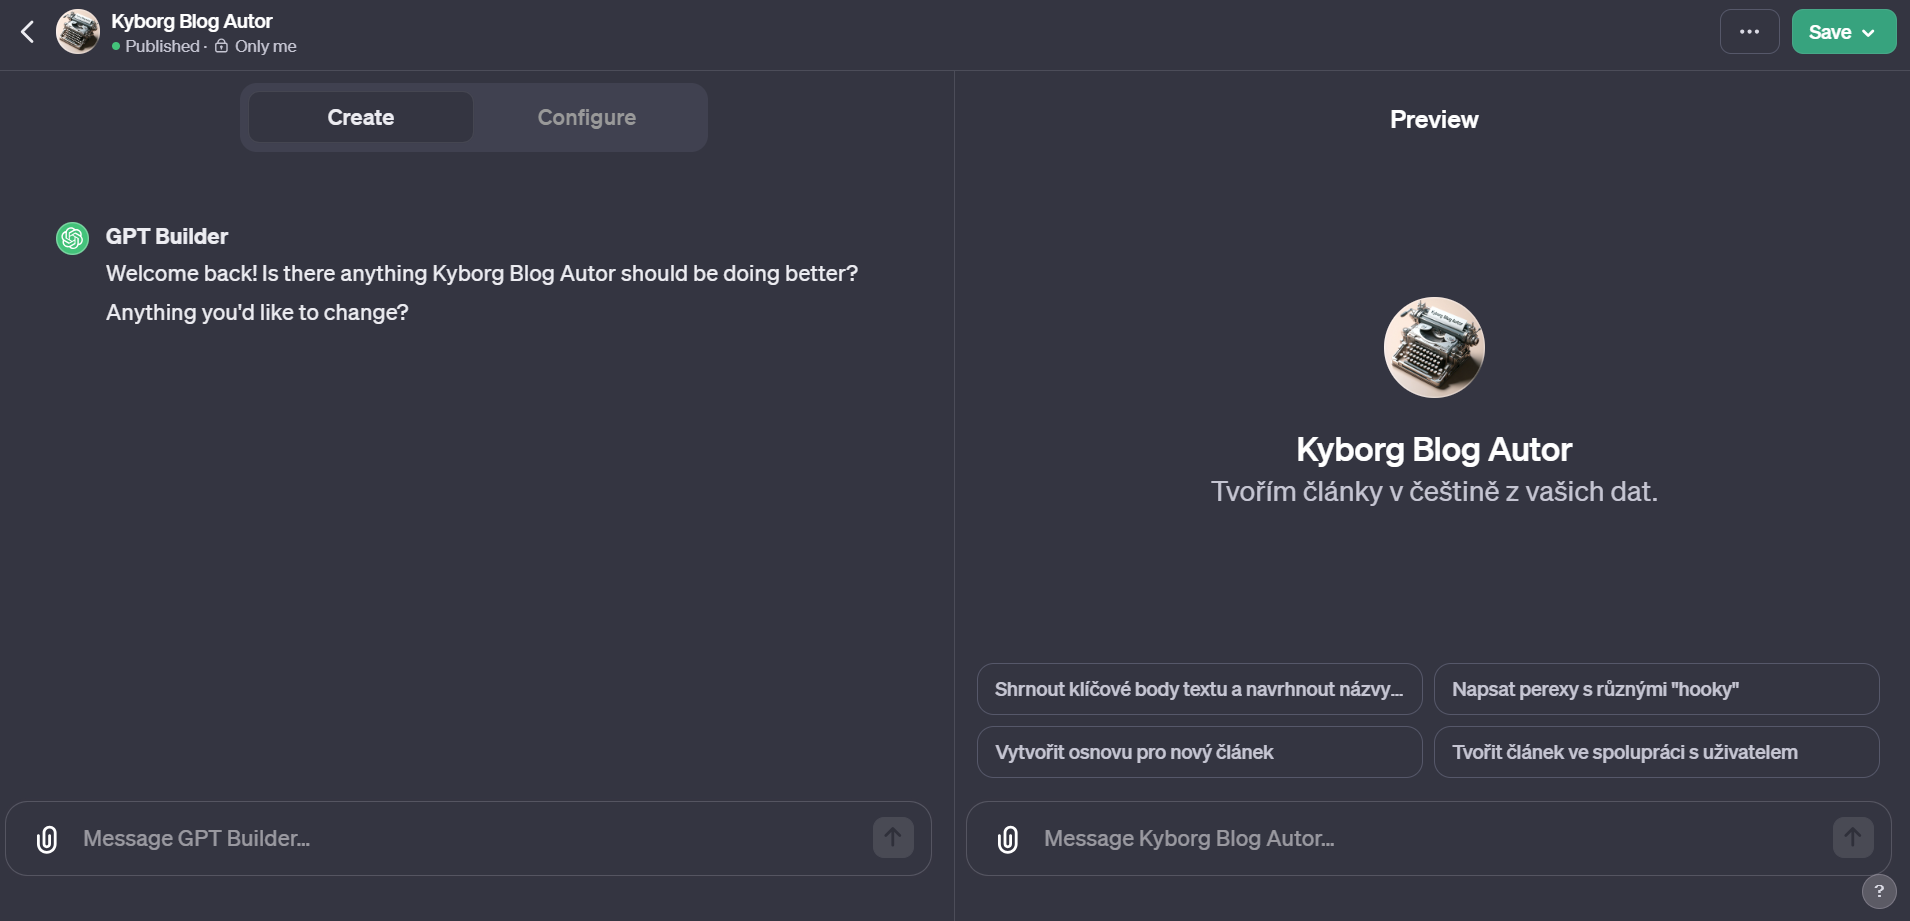Focus the Message GPT Builder input field
The height and width of the screenshot is (921, 1910).
click(x=469, y=838)
